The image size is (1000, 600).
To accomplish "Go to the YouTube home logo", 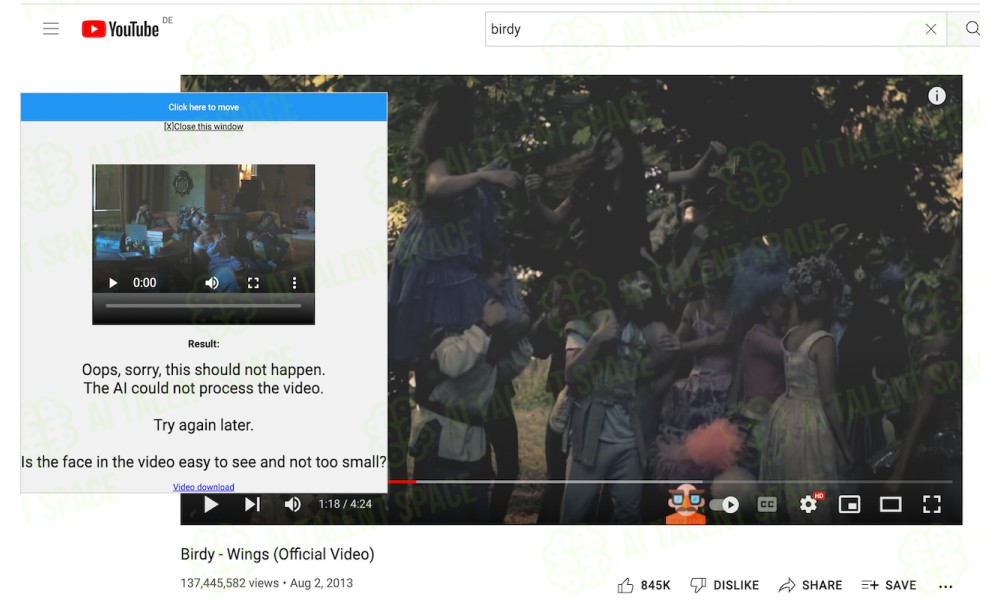I will click(x=121, y=29).
